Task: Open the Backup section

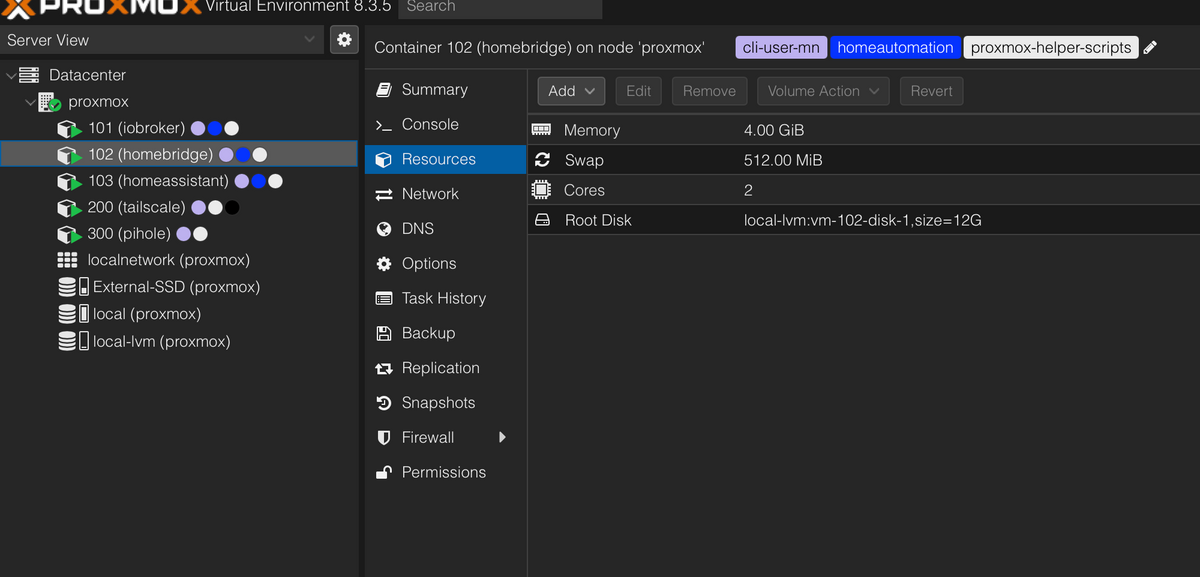Action: click(x=445, y=333)
